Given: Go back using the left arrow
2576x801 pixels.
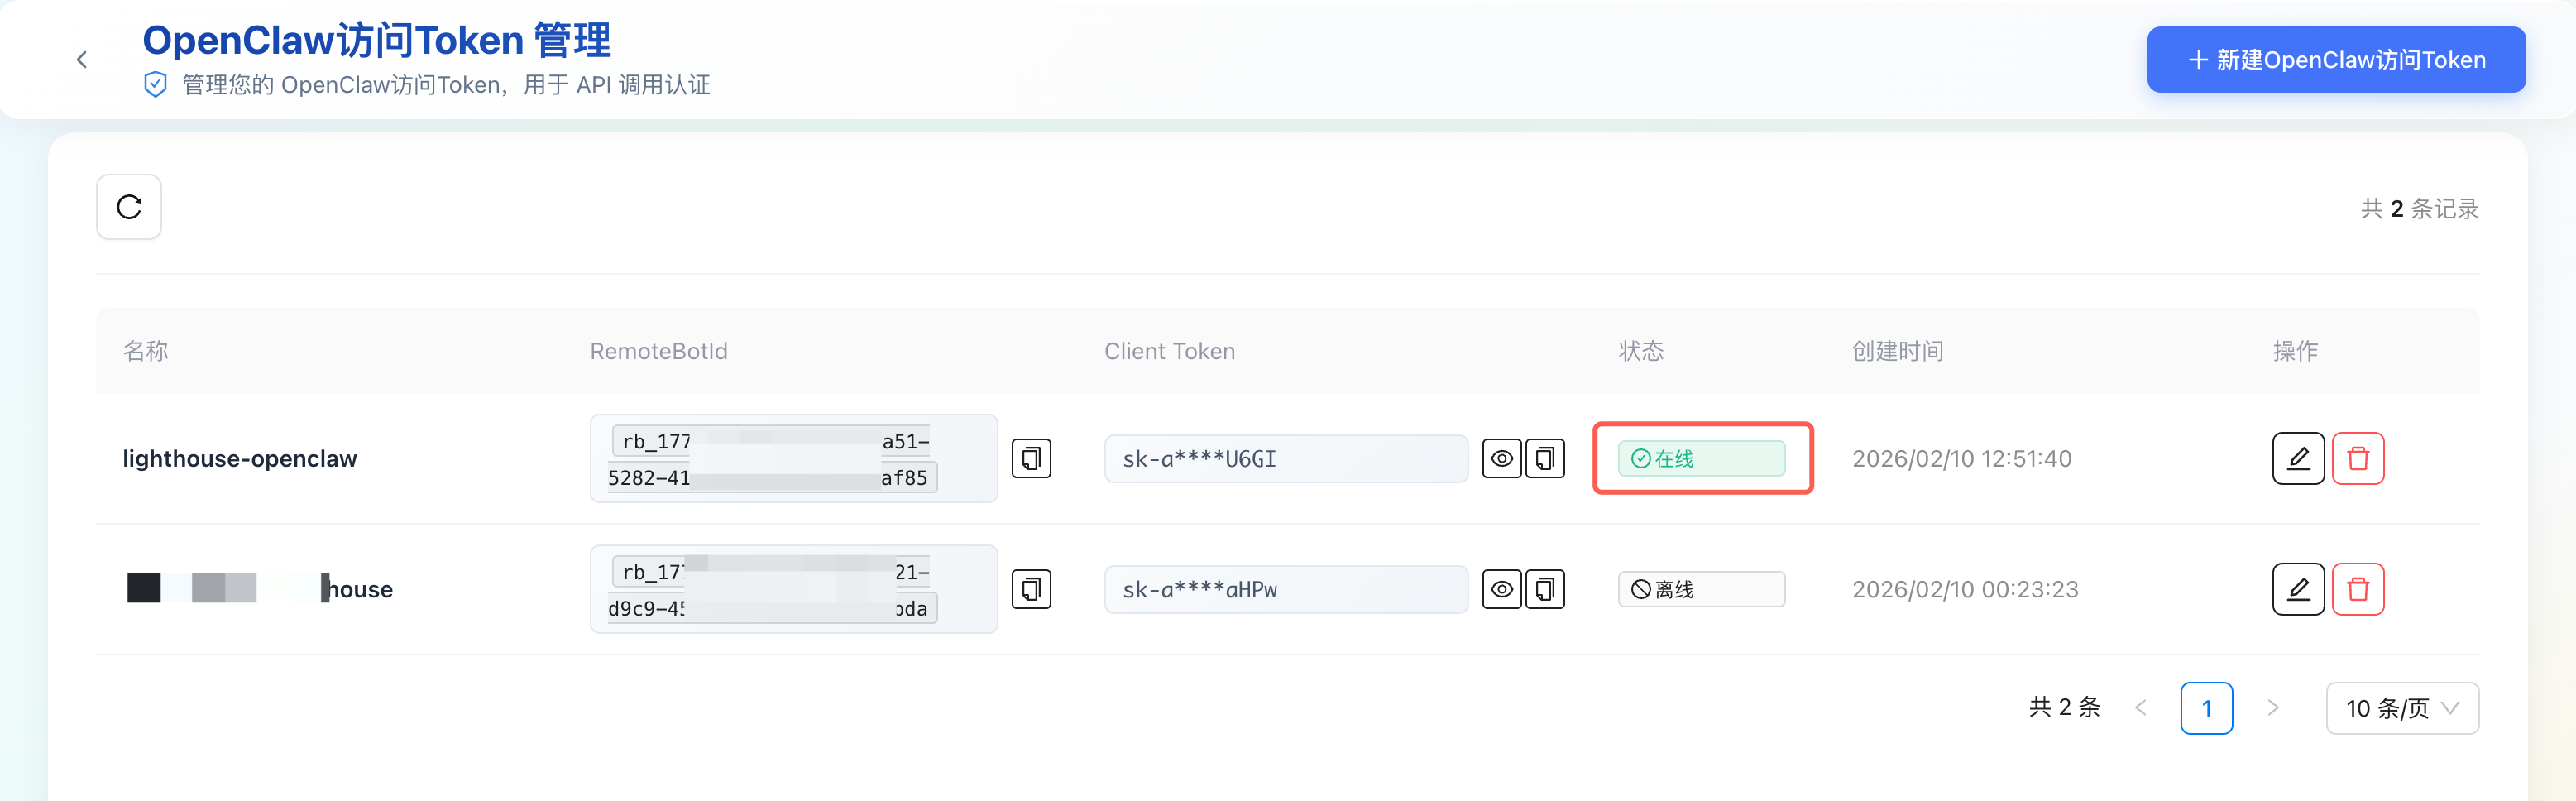Looking at the screenshot, I should [x=82, y=60].
